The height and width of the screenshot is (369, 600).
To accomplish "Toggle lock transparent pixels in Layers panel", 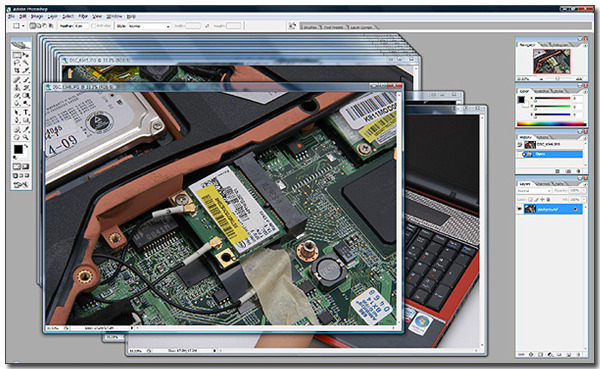I will click(530, 199).
